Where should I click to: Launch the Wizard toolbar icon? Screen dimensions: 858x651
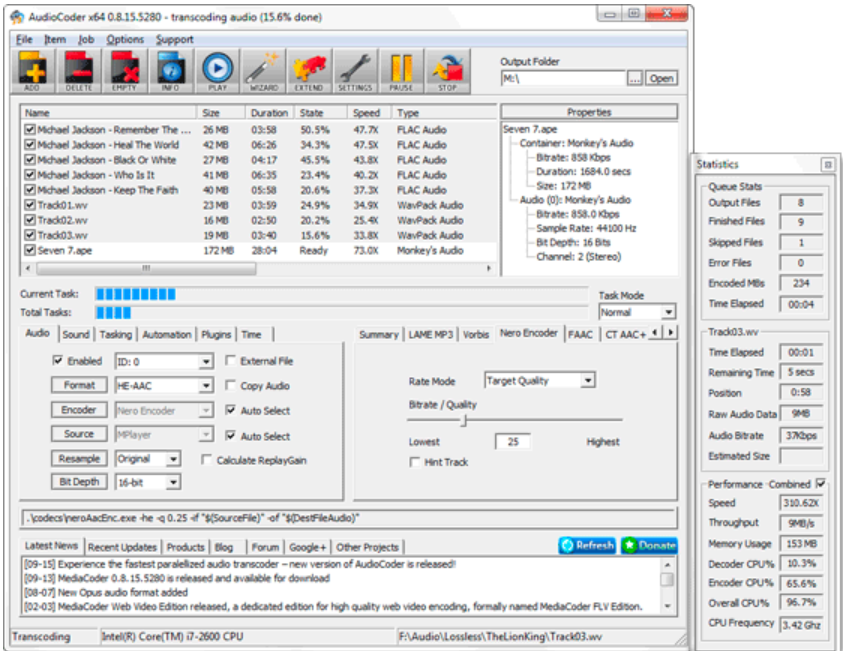point(263,72)
